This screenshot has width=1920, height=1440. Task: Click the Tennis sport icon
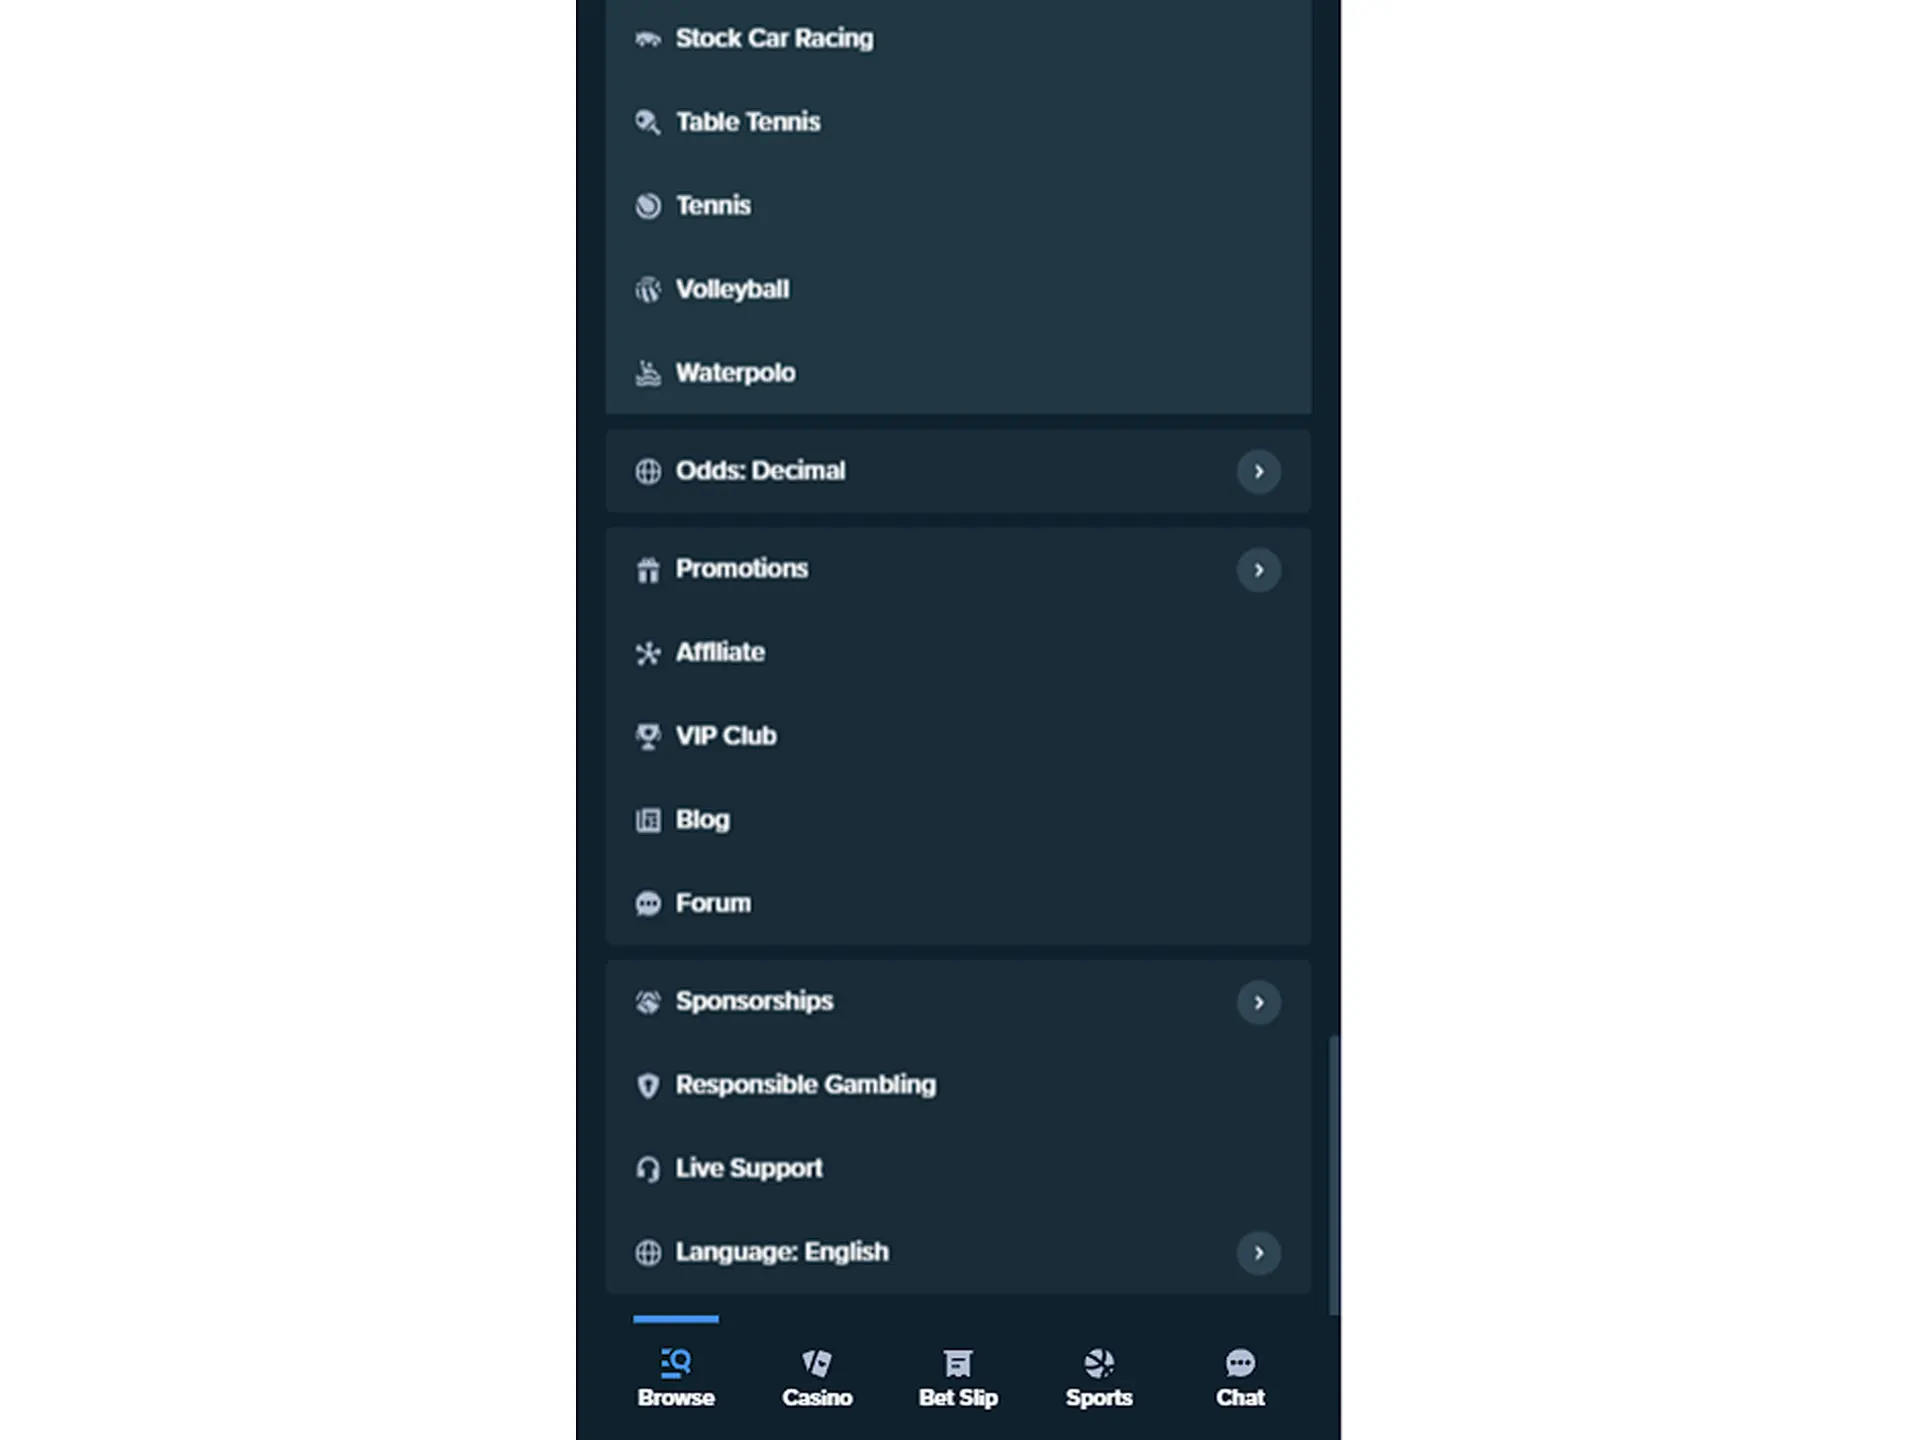point(646,204)
